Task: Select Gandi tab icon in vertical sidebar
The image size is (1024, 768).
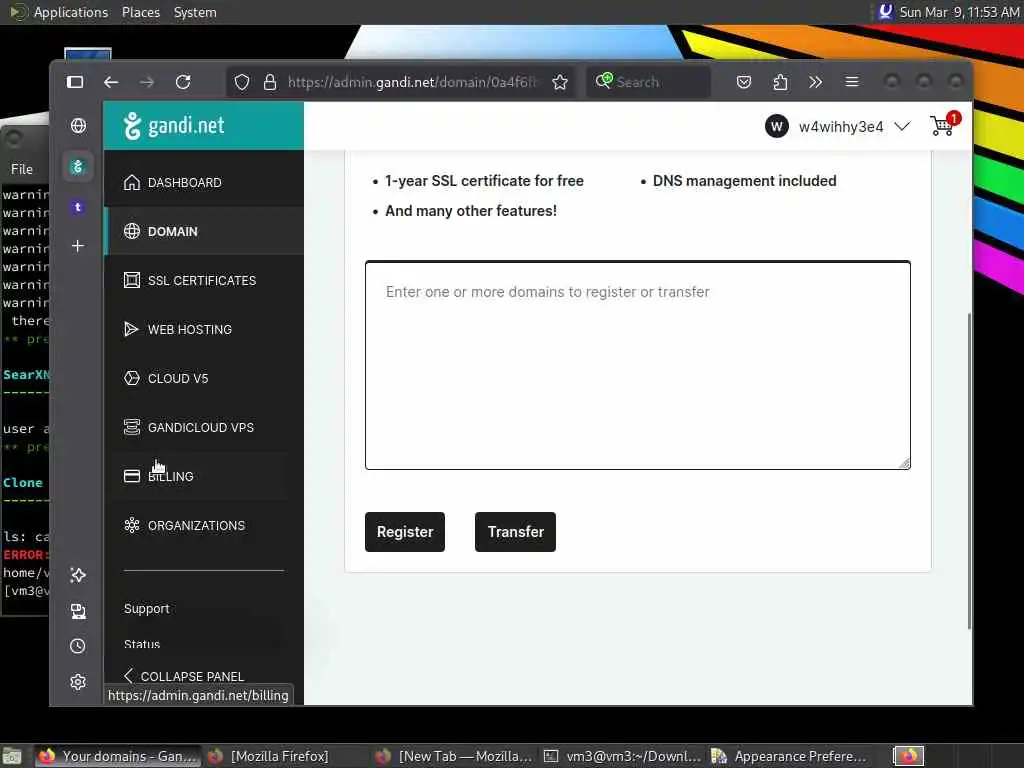Action: point(78,167)
